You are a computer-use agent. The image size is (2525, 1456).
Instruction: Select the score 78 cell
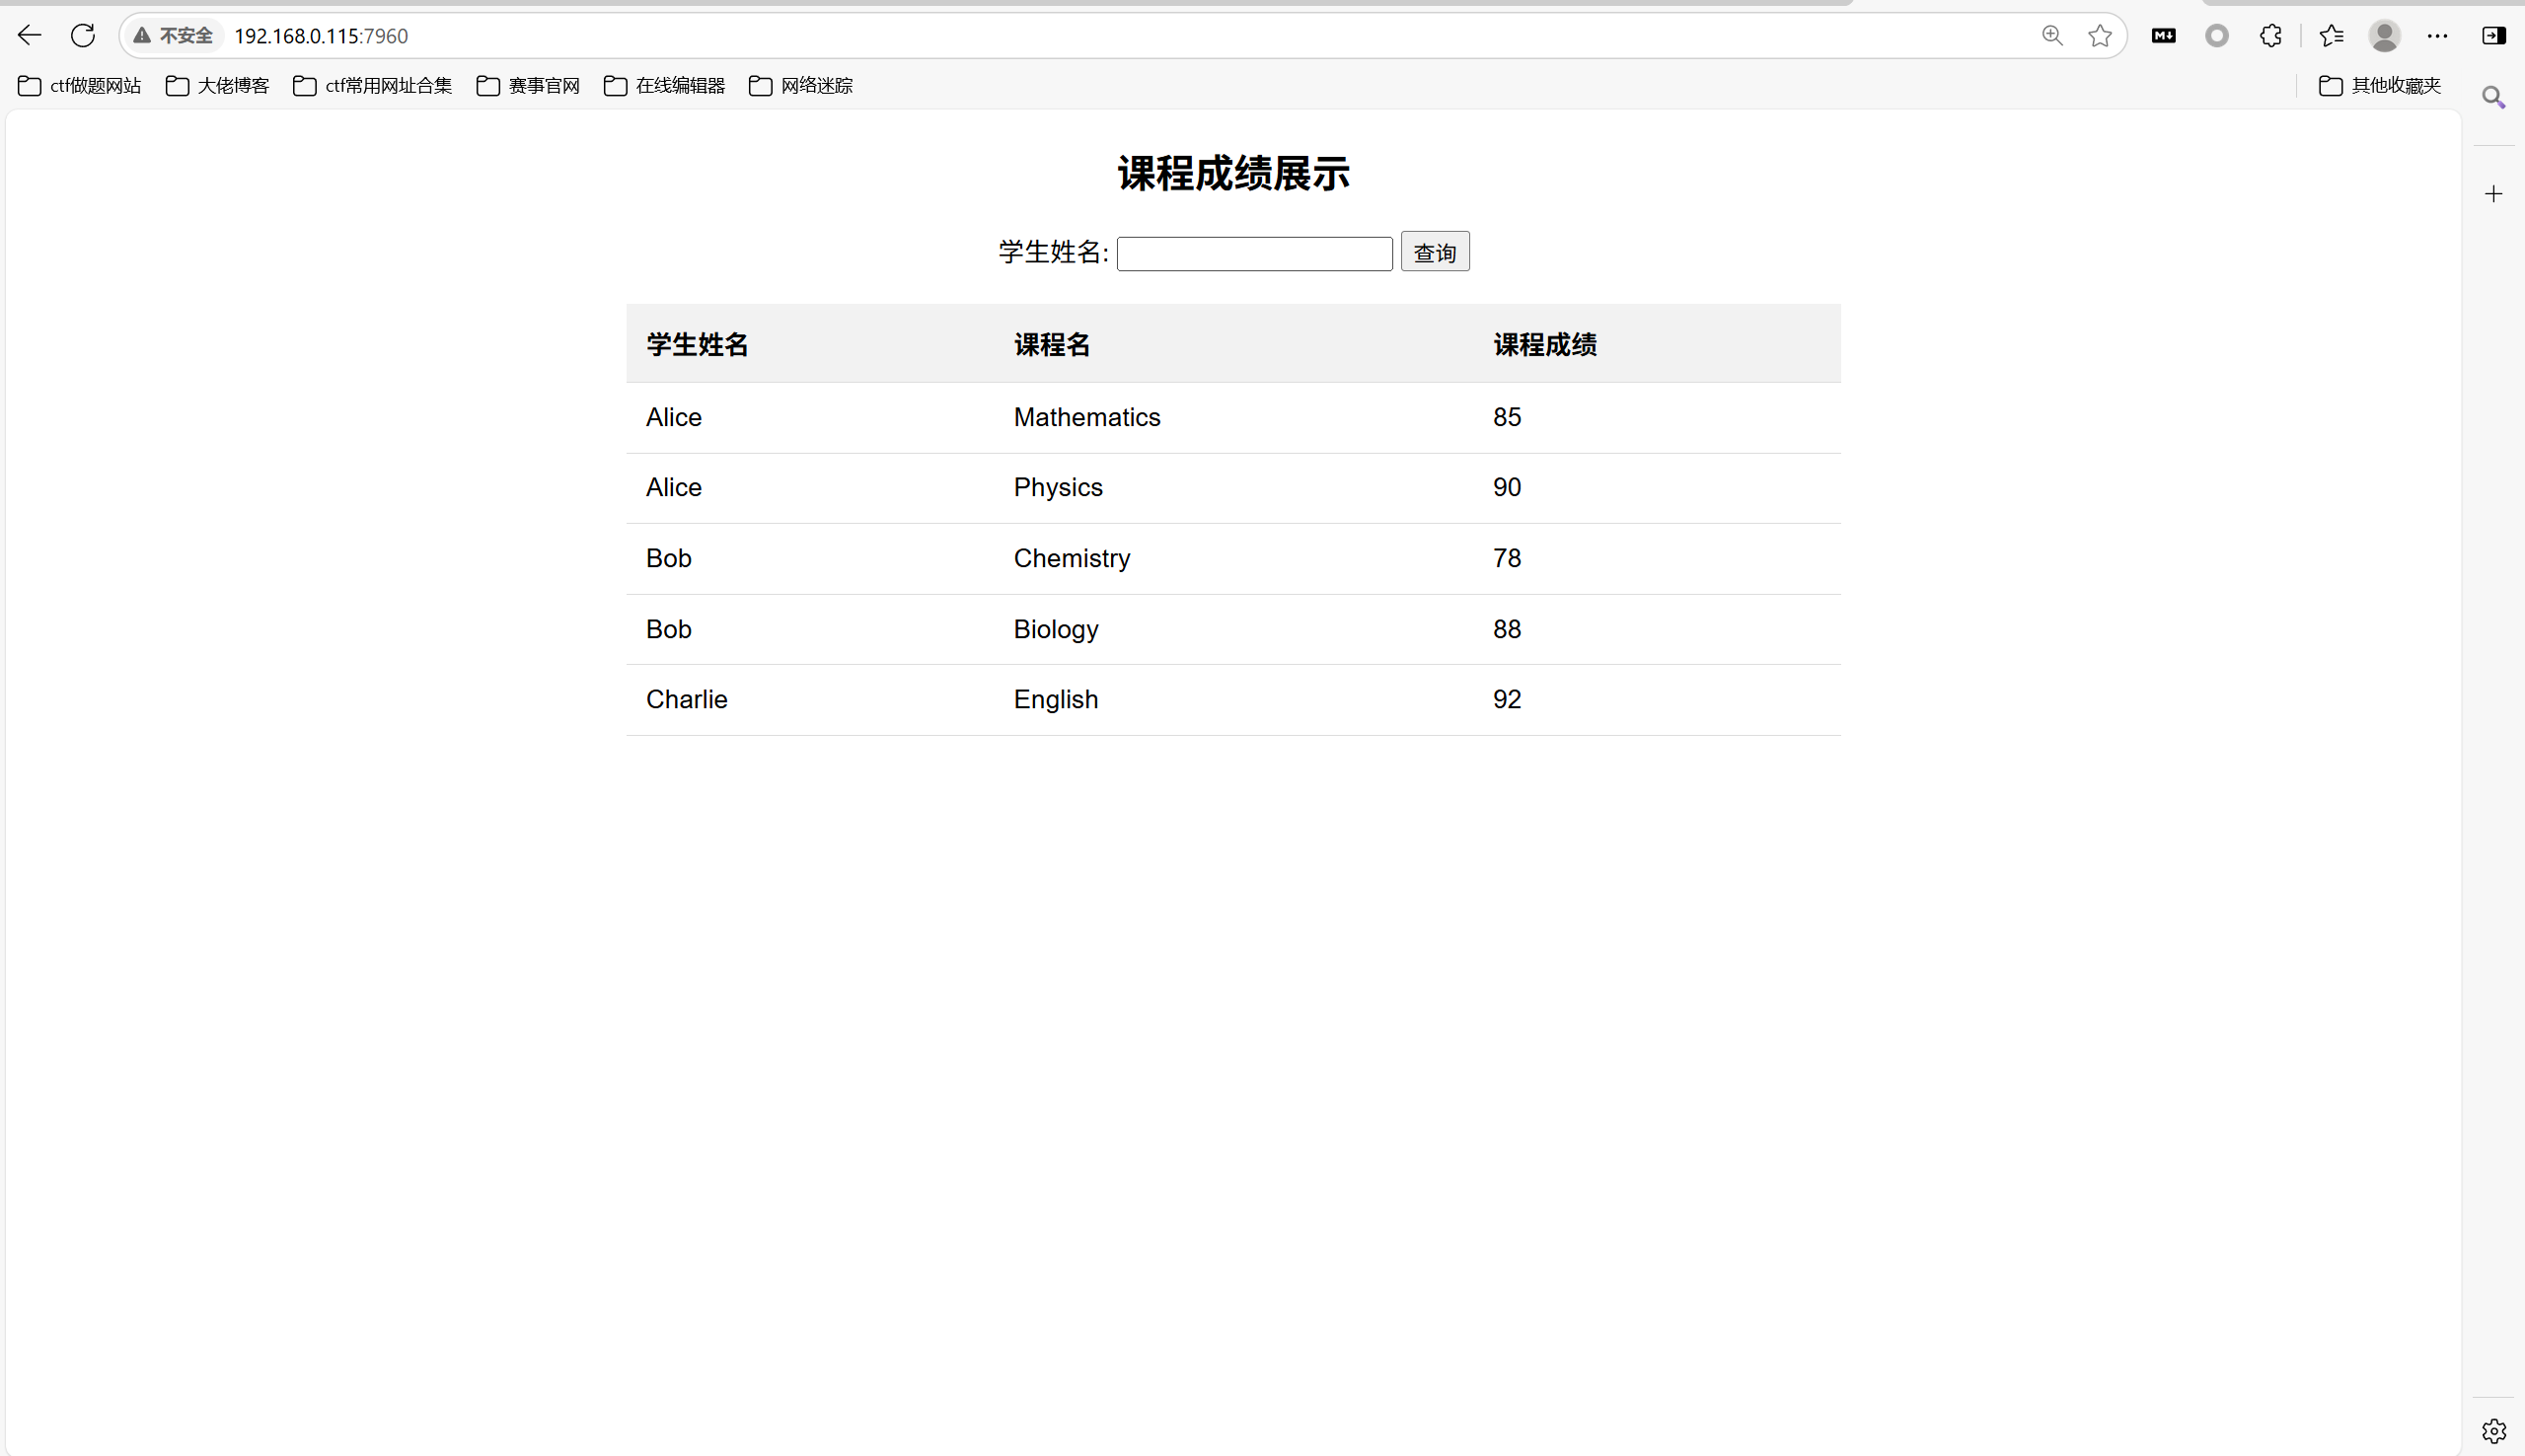click(1506, 558)
